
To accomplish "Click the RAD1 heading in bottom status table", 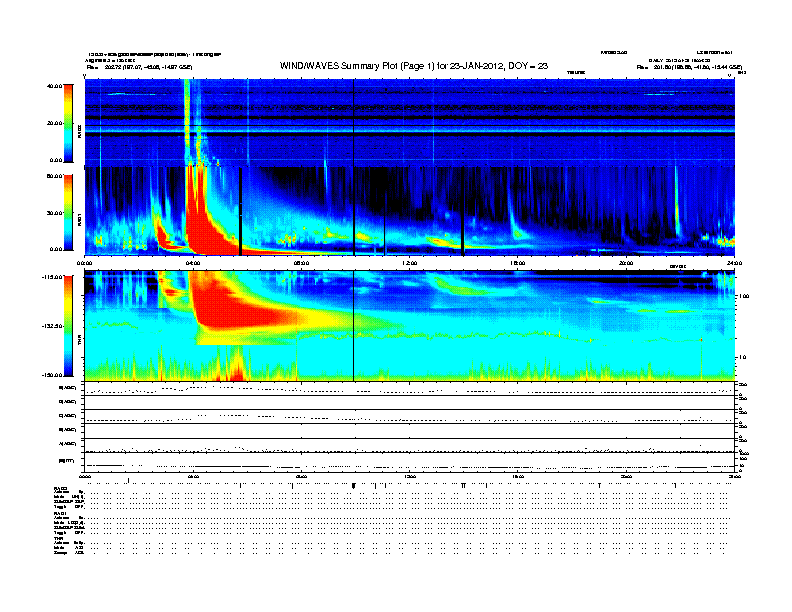I will tap(60, 514).
